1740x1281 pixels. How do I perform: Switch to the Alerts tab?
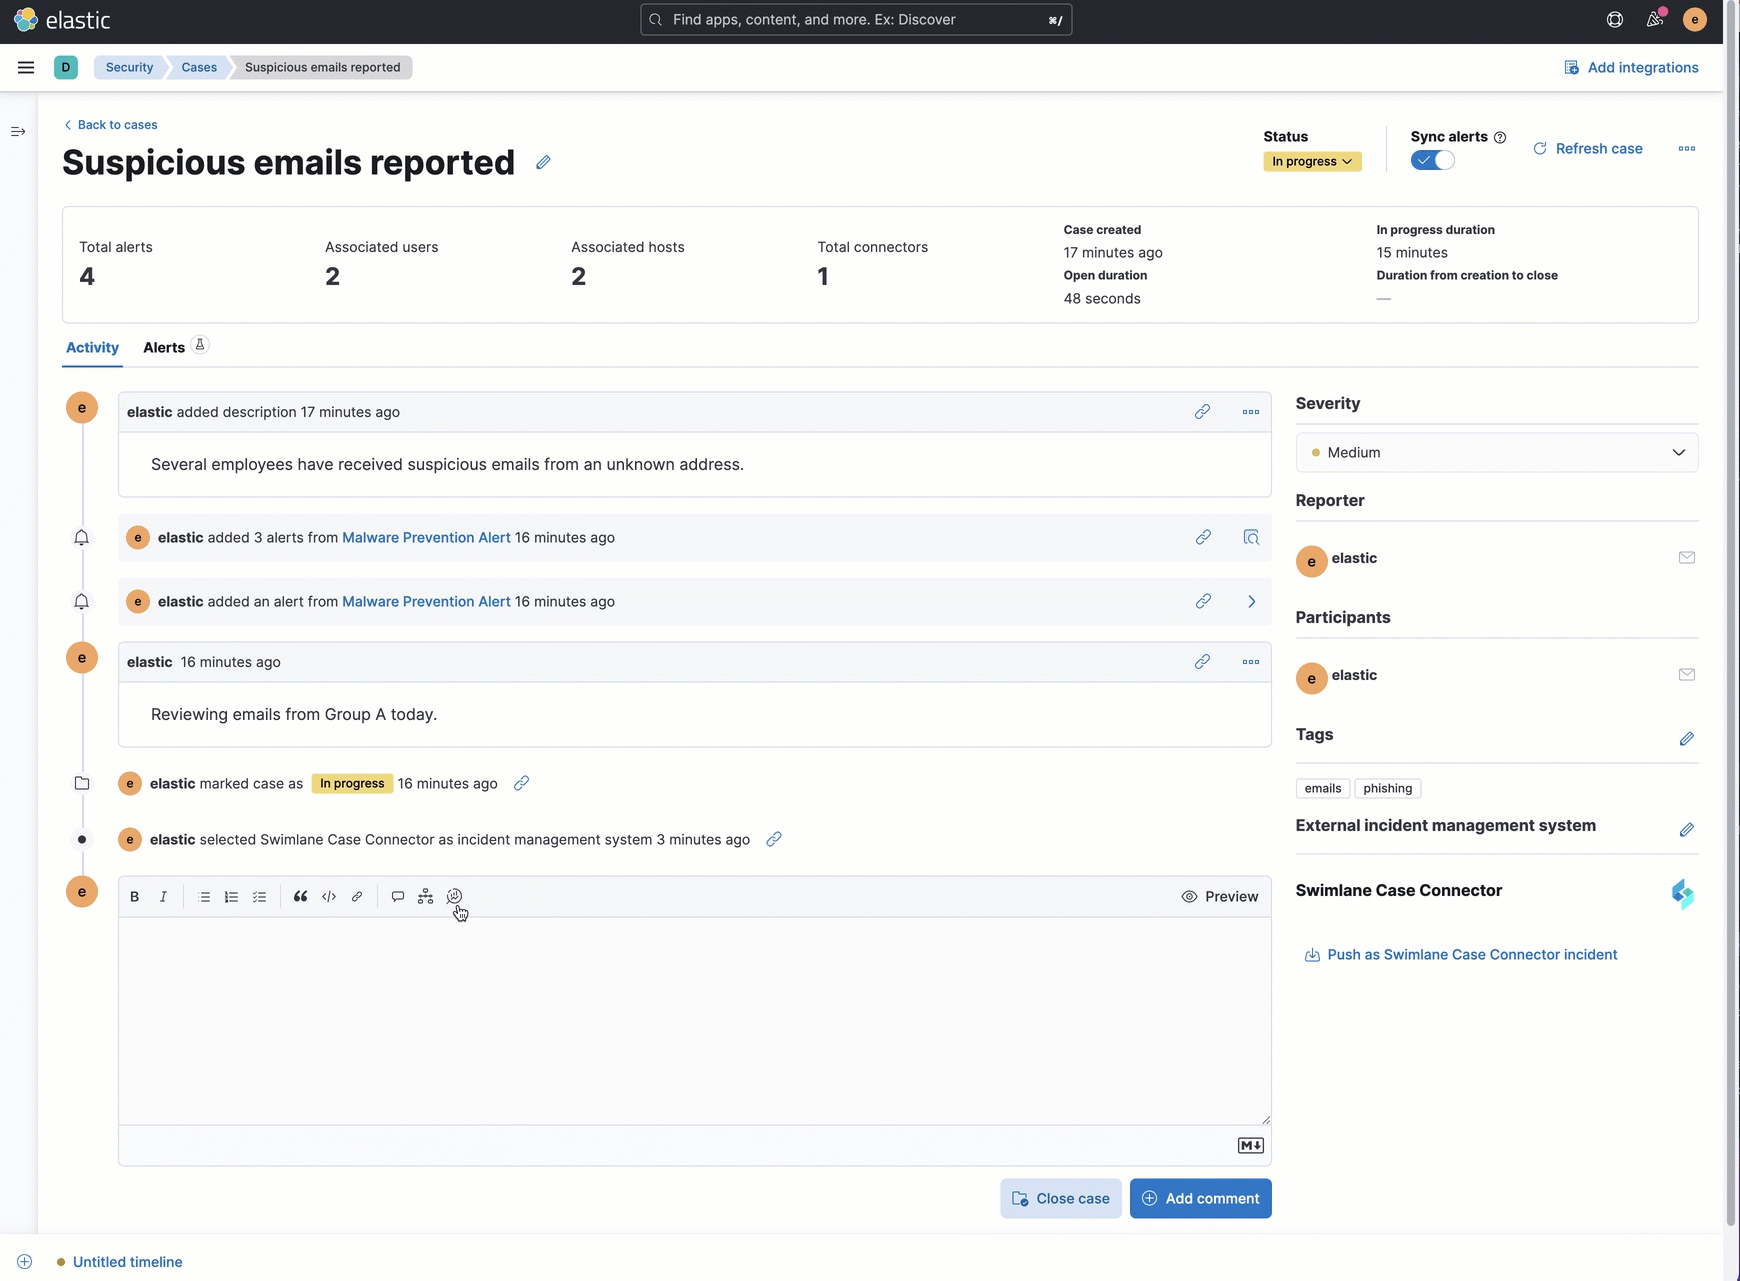coord(162,347)
